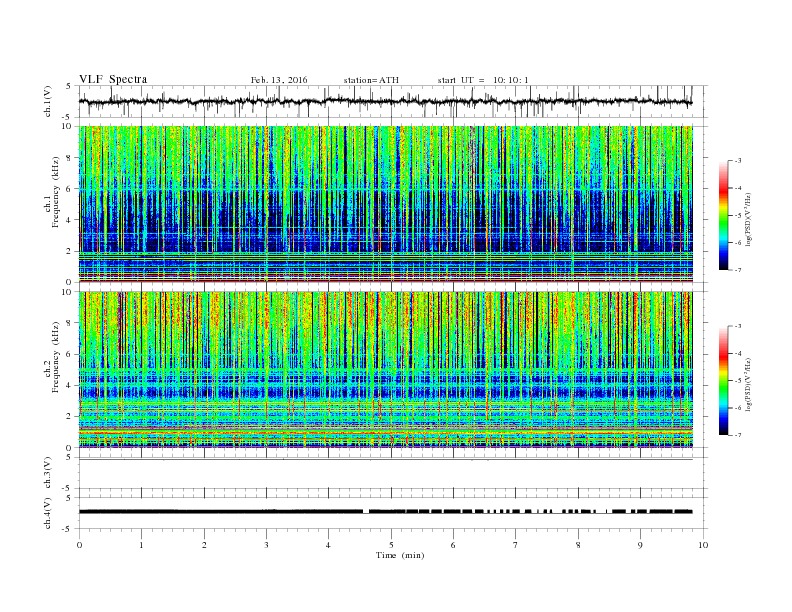This screenshot has width=792, height=612.
Task: Click the time axis tick label '5'
Action: (x=391, y=545)
